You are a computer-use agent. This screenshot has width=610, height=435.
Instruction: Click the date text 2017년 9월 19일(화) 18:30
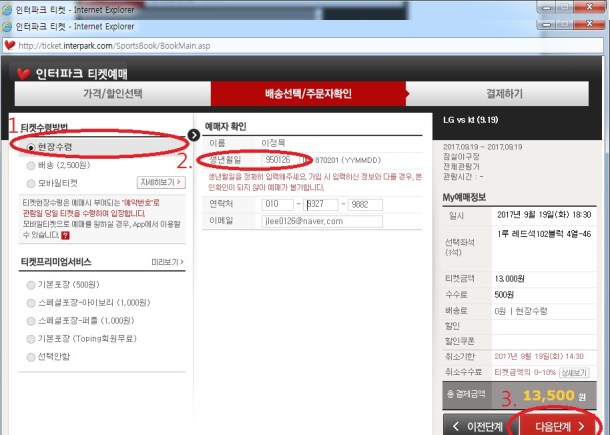pyautogui.click(x=544, y=215)
